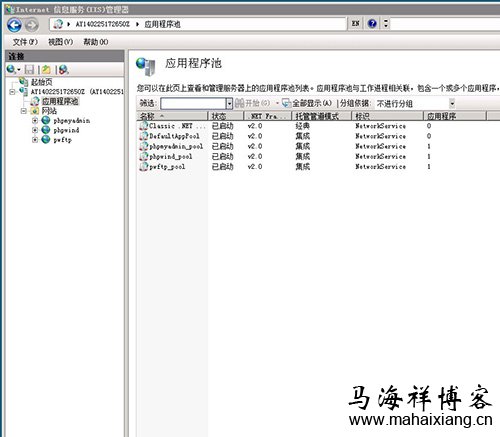Expand the phpwind site node
This screenshot has width=500, height=437.
[35, 130]
